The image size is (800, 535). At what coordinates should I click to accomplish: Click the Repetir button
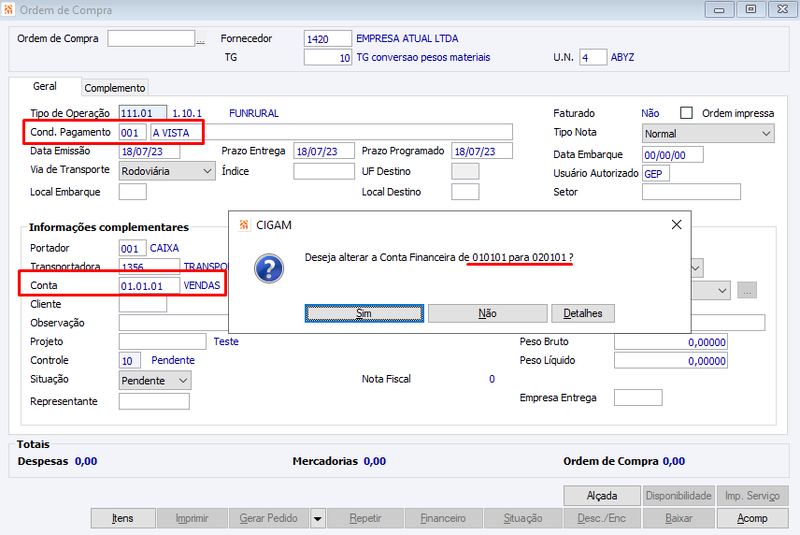click(365, 518)
